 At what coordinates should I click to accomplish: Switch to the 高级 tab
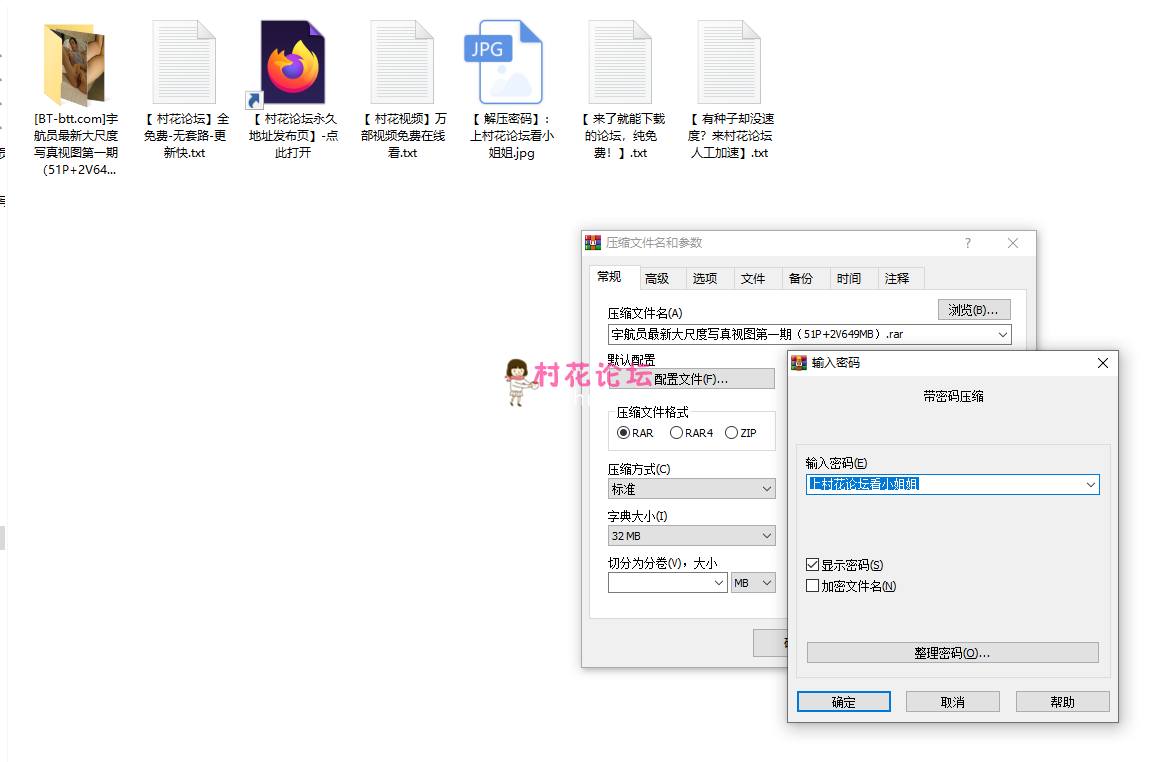pyautogui.click(x=657, y=279)
